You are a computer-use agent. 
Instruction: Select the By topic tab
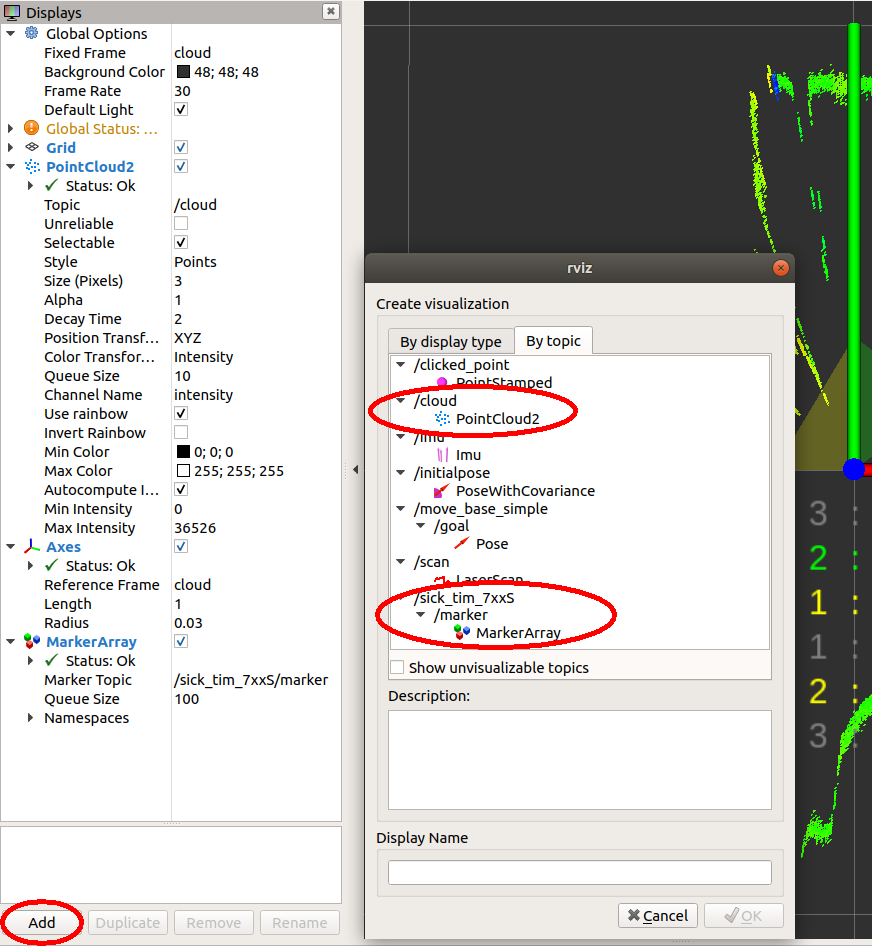tap(553, 340)
